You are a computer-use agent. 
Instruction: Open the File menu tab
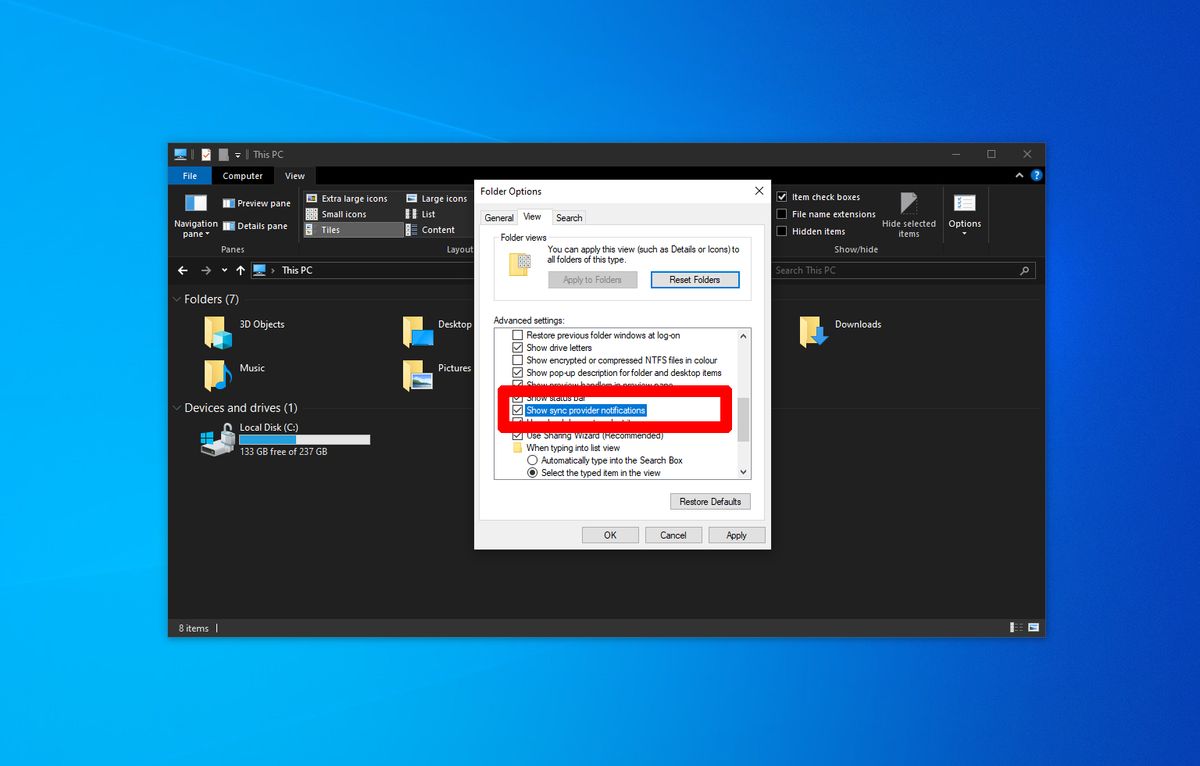[x=190, y=176]
